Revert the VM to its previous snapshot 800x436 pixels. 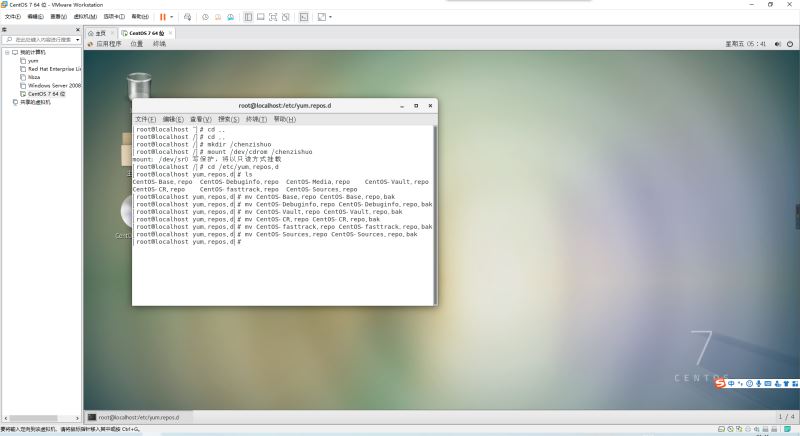pos(218,17)
